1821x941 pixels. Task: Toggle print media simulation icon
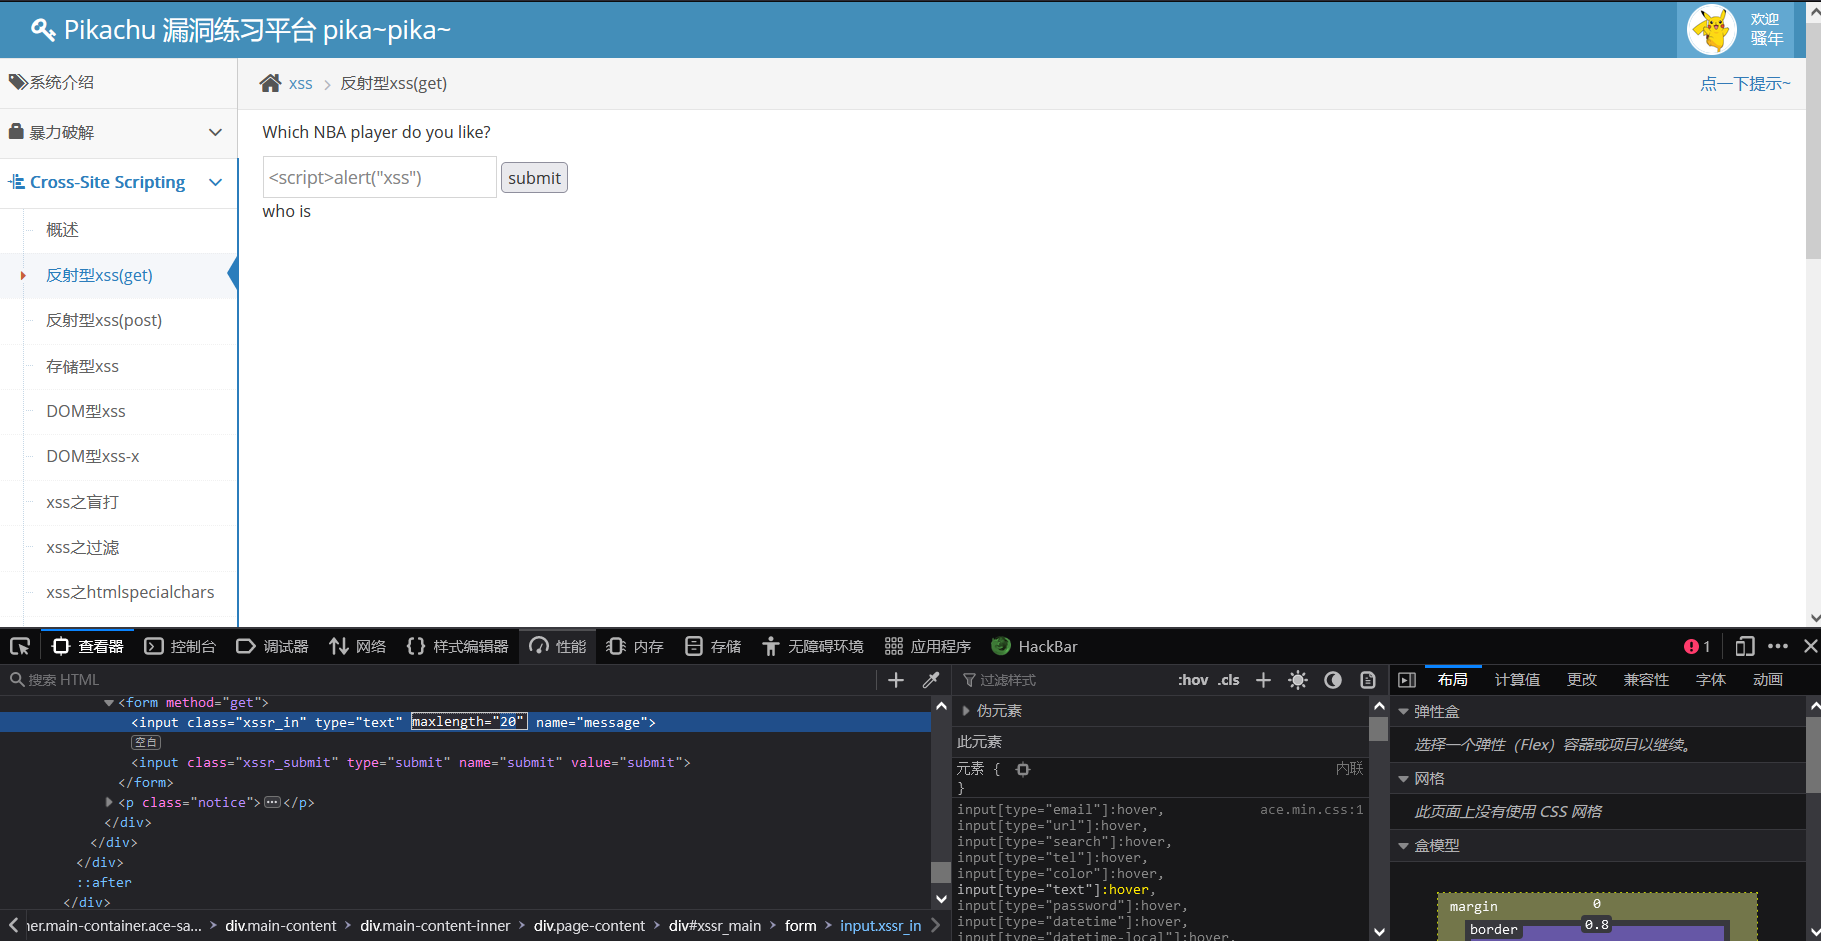[x=1368, y=680]
